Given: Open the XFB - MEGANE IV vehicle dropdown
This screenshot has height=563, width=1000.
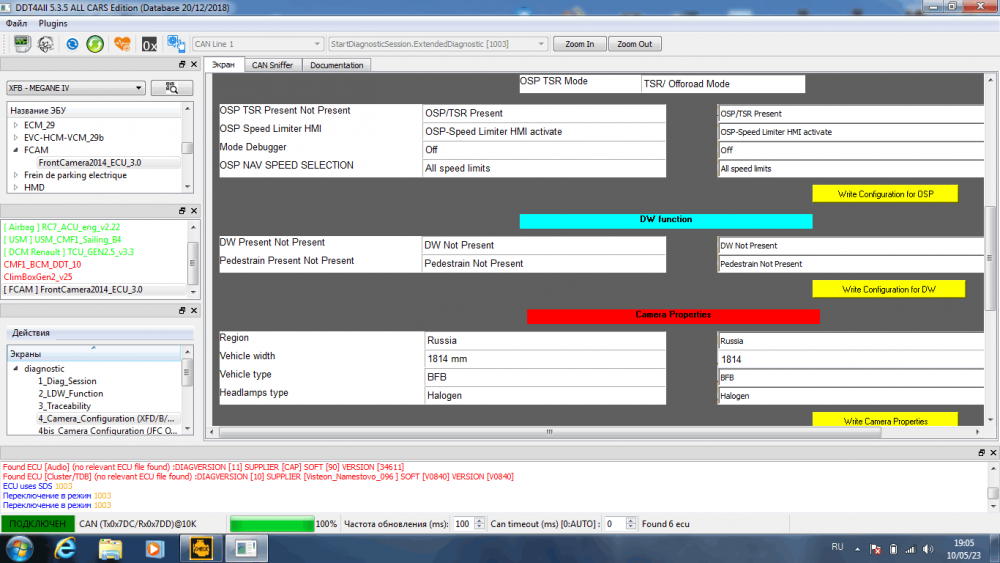Looking at the screenshot, I should click(76, 88).
